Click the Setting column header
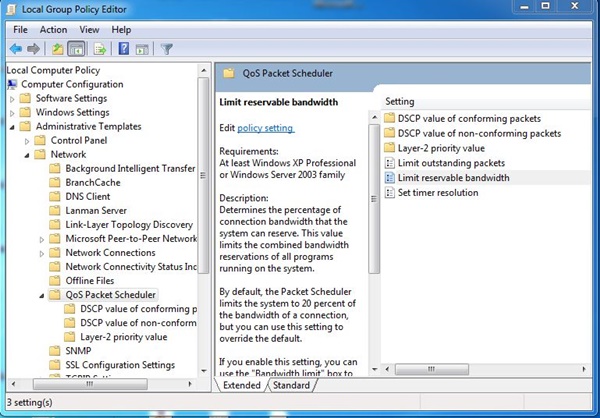This screenshot has height=418, width=600. [400, 101]
